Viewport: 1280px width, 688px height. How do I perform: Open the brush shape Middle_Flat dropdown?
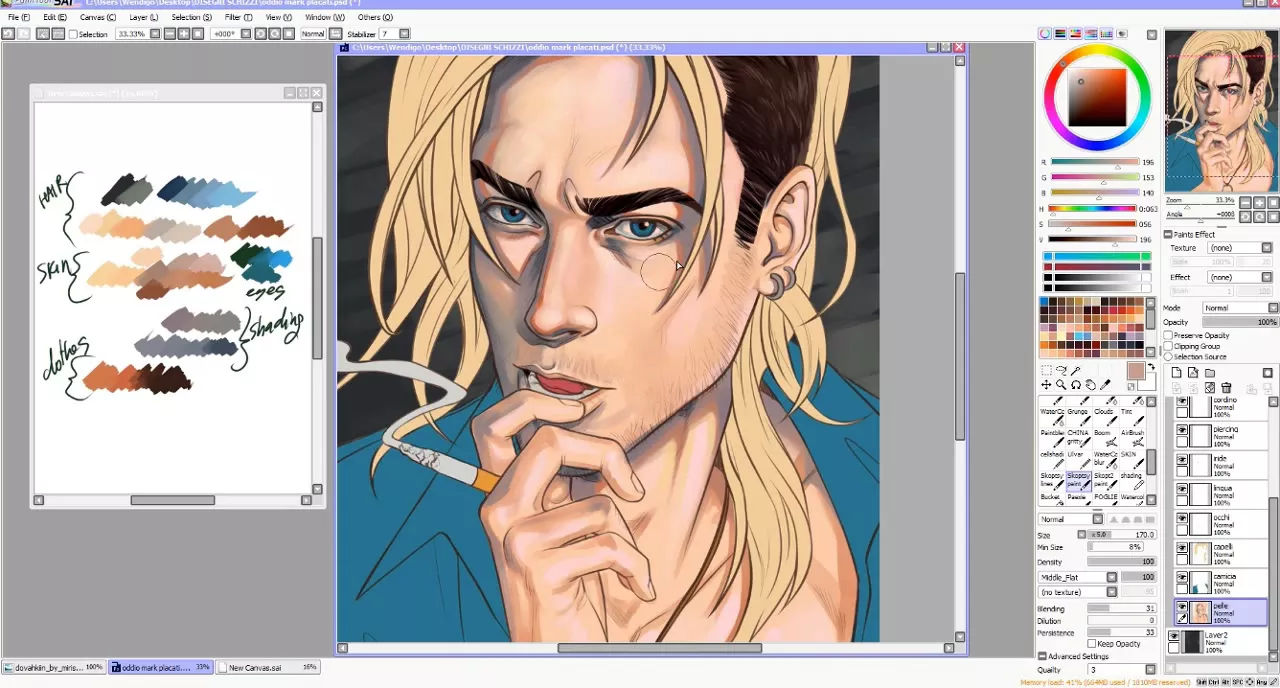[1111, 577]
